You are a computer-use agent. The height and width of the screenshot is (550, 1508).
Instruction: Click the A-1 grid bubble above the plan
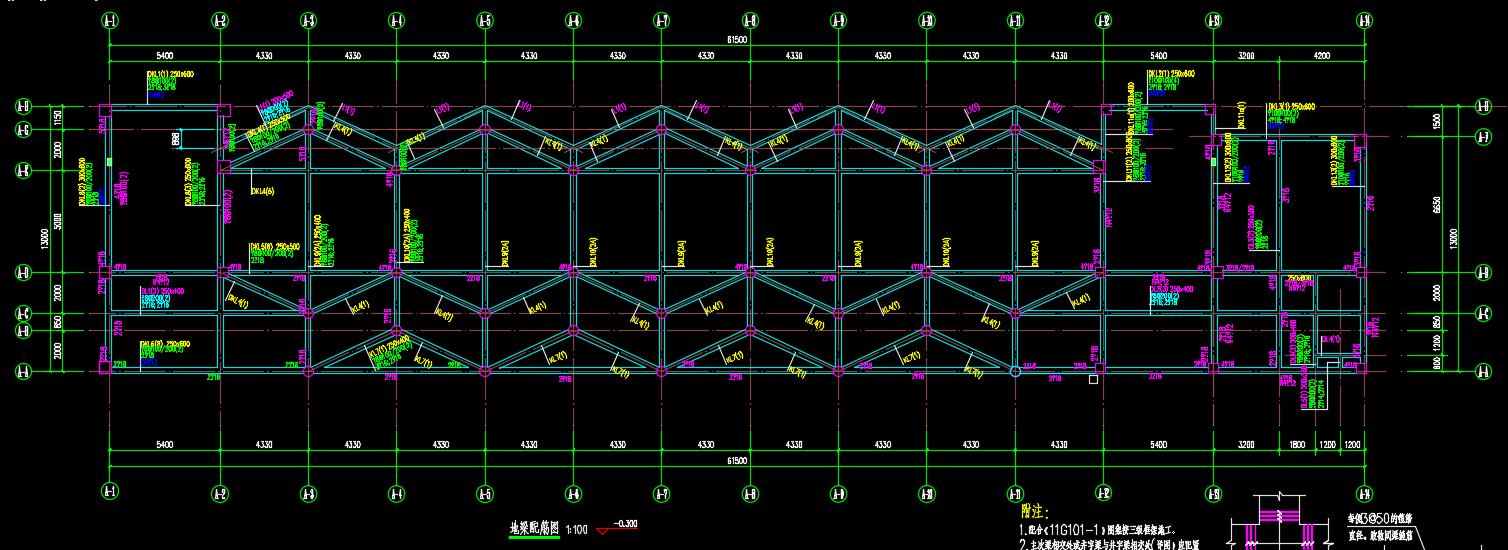click(110, 20)
